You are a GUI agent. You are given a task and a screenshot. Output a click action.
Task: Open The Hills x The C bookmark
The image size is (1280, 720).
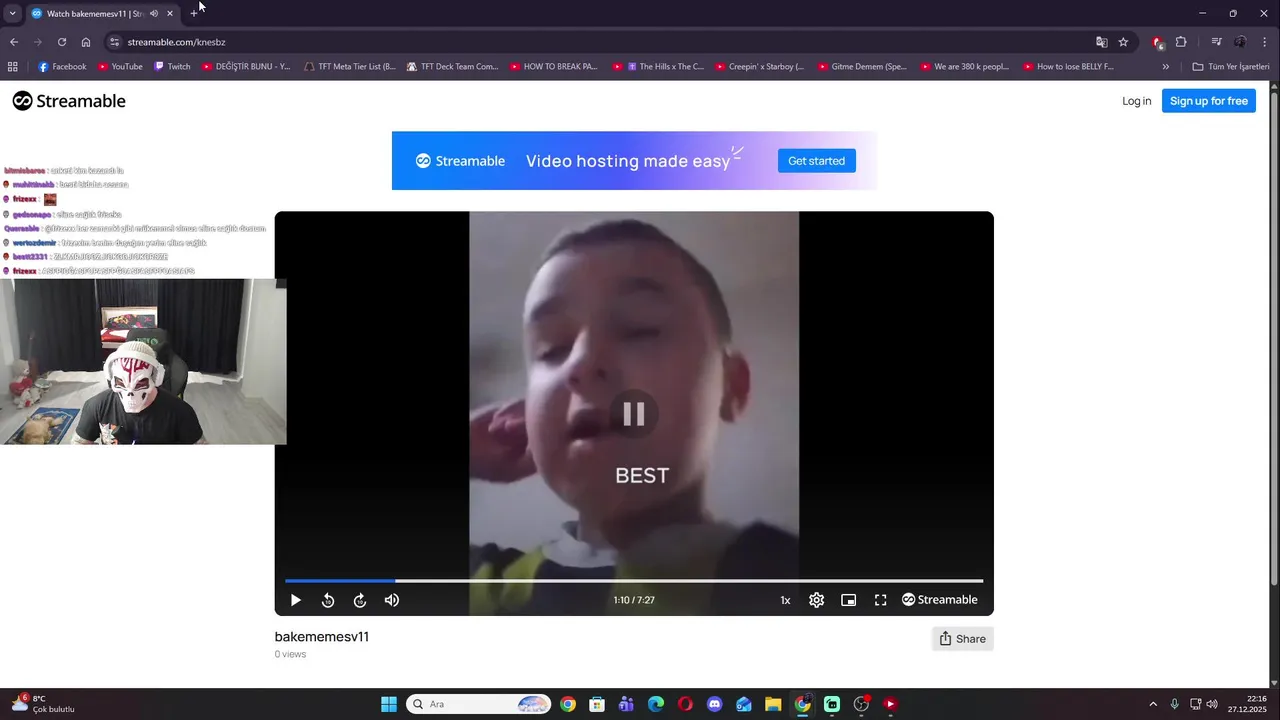point(666,67)
